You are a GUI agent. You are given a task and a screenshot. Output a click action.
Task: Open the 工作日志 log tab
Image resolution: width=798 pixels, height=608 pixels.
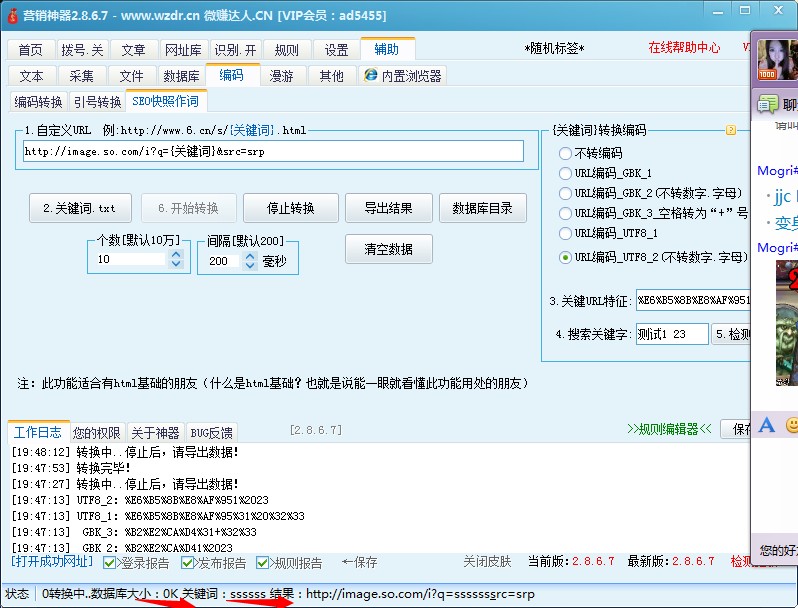[x=38, y=432]
